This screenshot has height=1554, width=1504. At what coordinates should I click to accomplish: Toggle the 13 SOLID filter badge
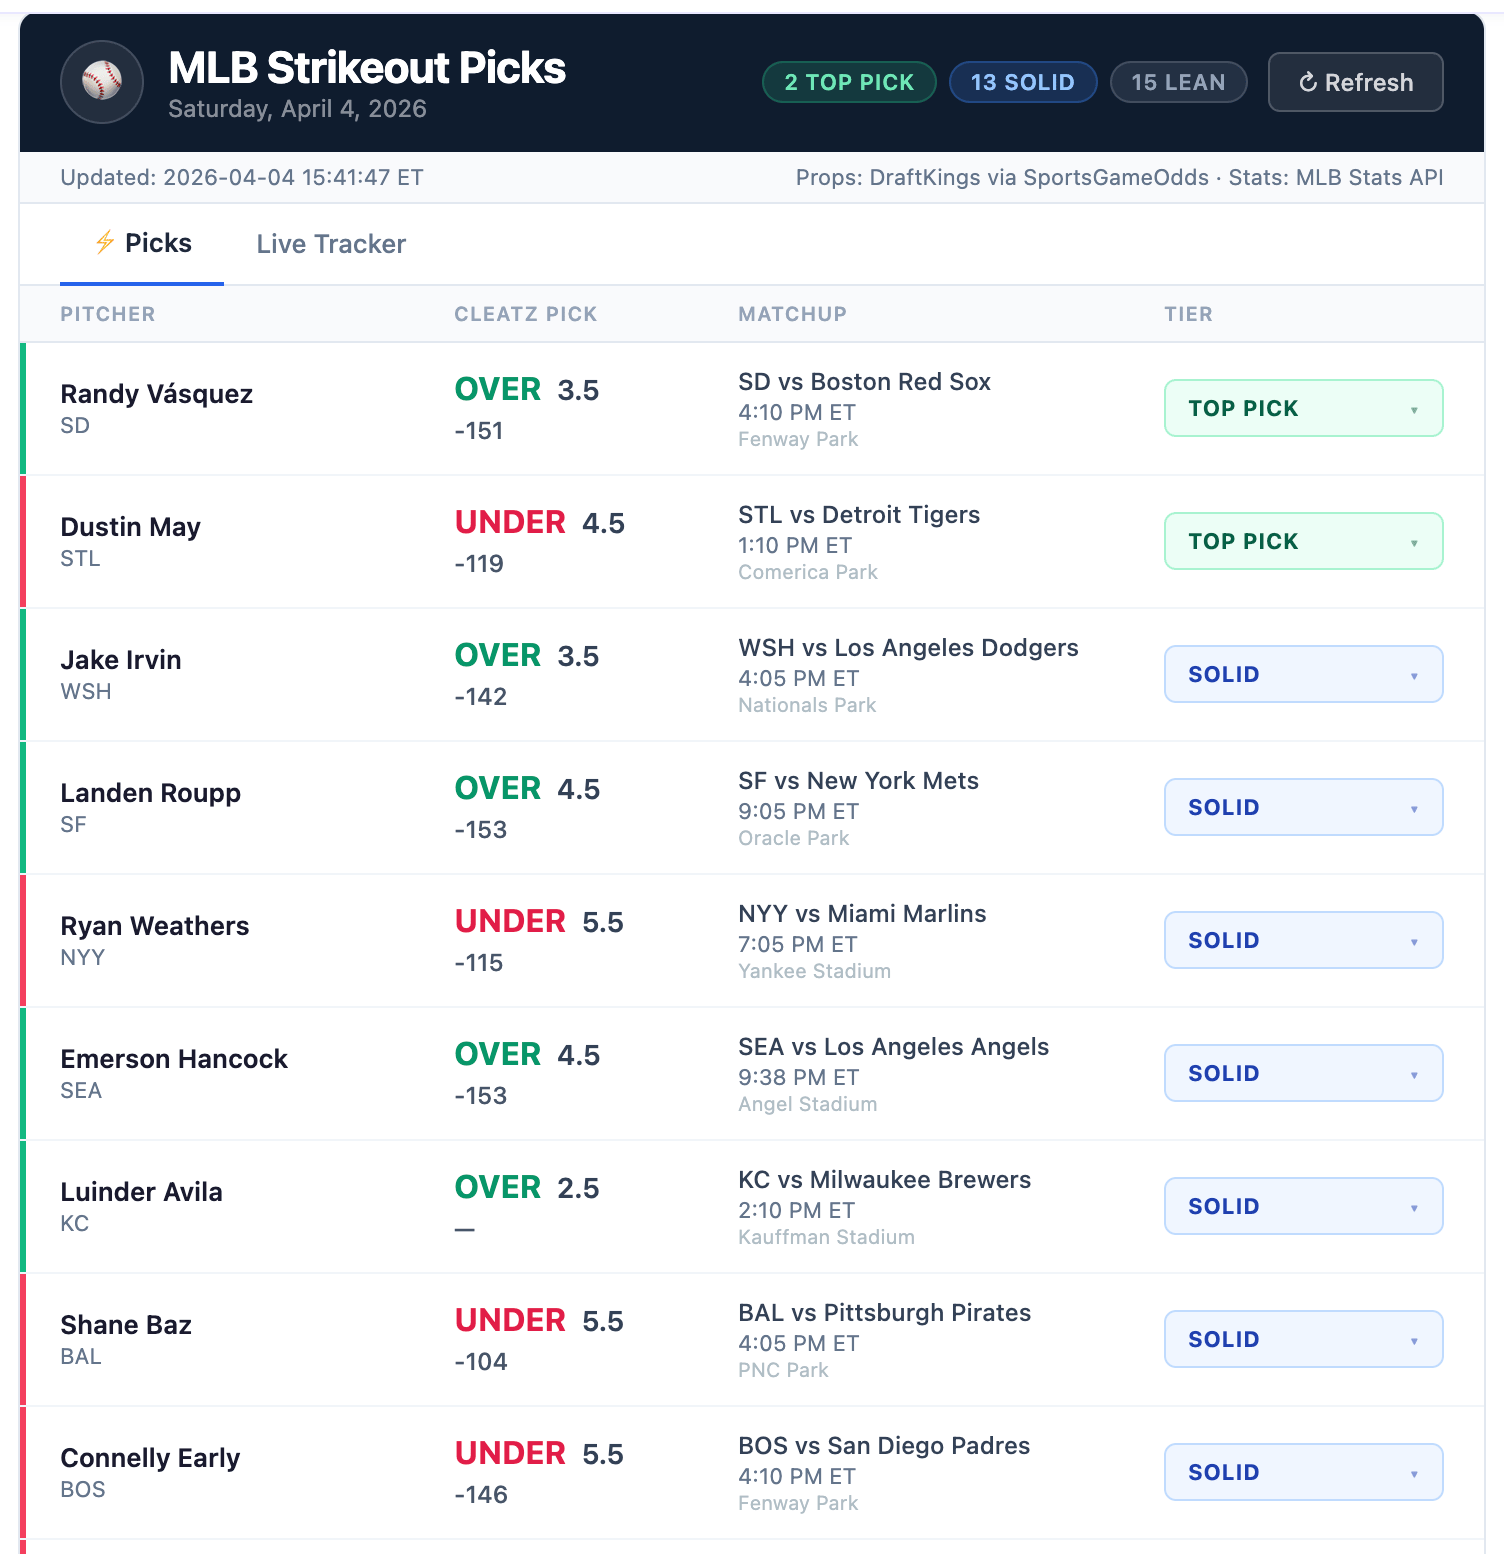(1023, 82)
